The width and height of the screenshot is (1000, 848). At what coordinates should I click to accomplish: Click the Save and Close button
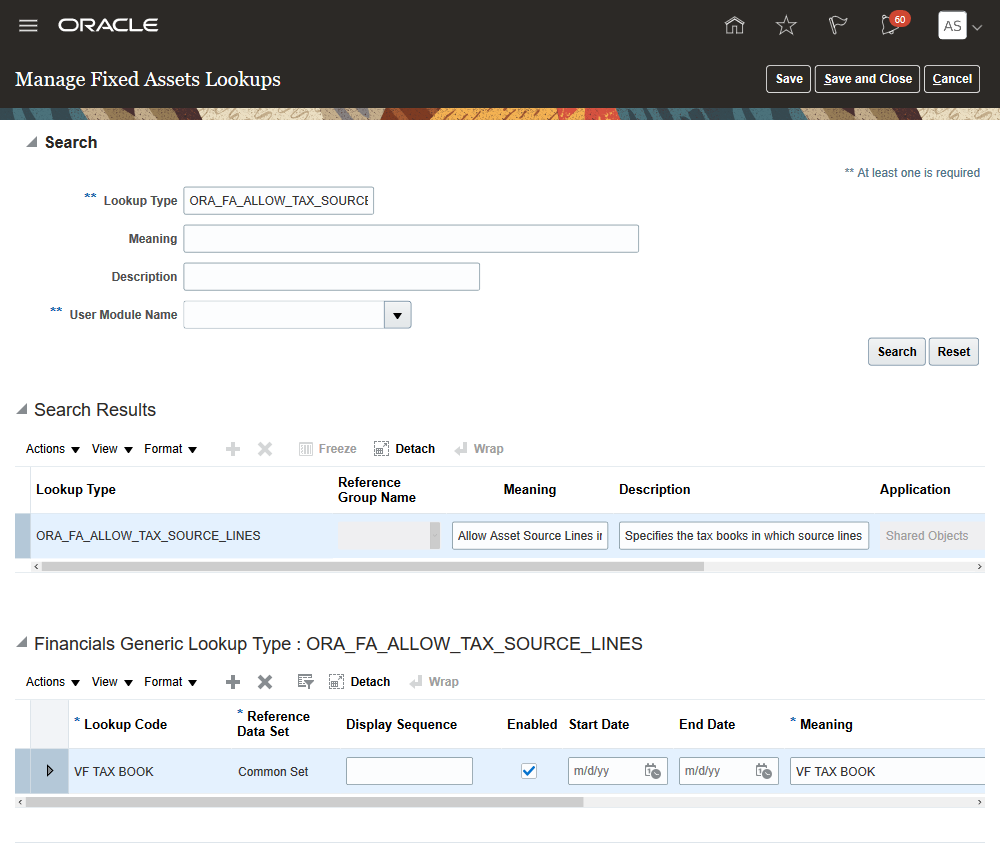pyautogui.click(x=868, y=79)
